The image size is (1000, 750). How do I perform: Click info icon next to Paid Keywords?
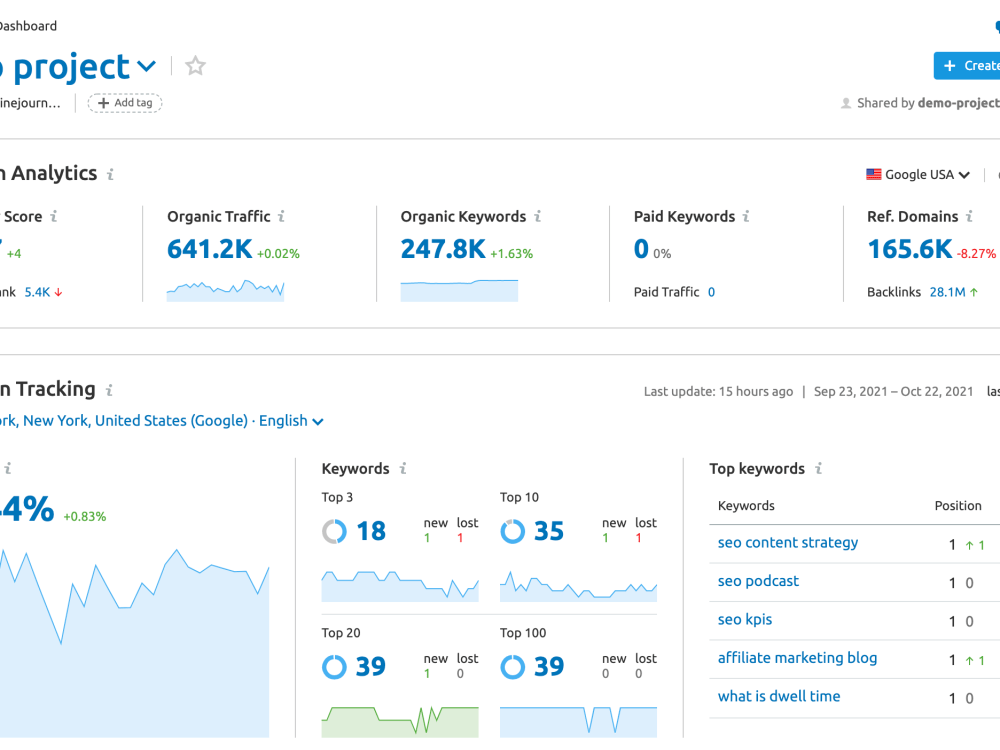(x=746, y=216)
